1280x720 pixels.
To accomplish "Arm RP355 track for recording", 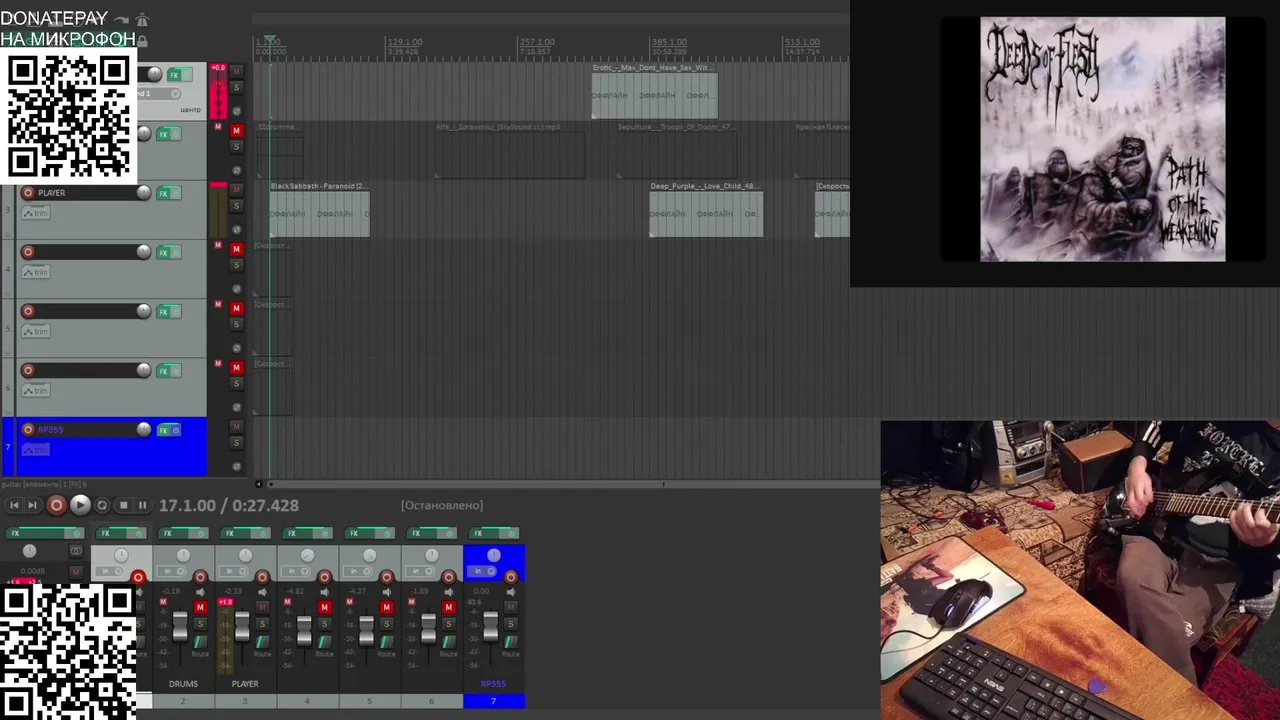I will (28, 429).
